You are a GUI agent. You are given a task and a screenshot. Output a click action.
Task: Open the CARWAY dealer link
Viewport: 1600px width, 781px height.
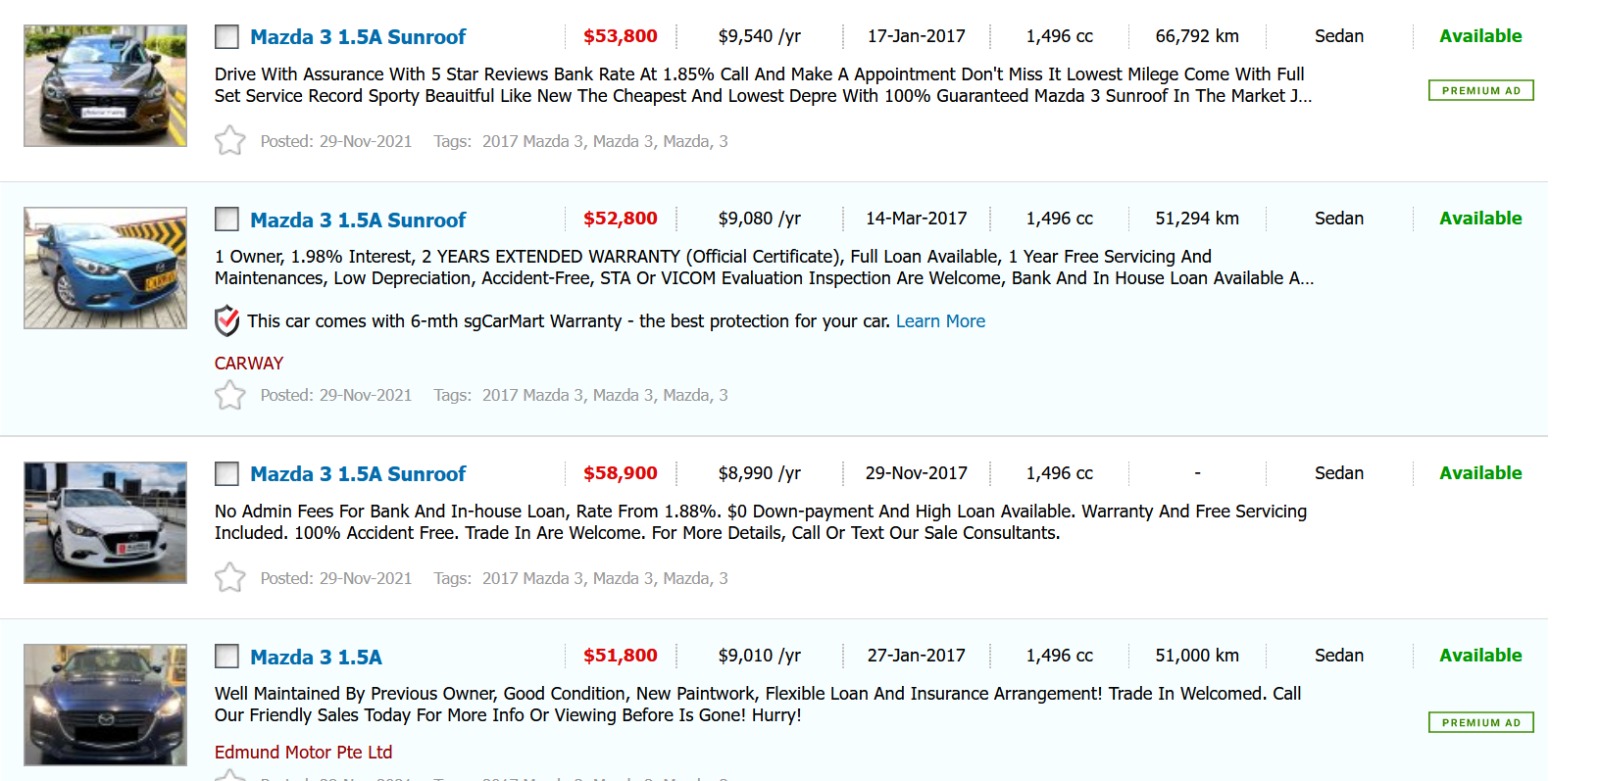249,363
